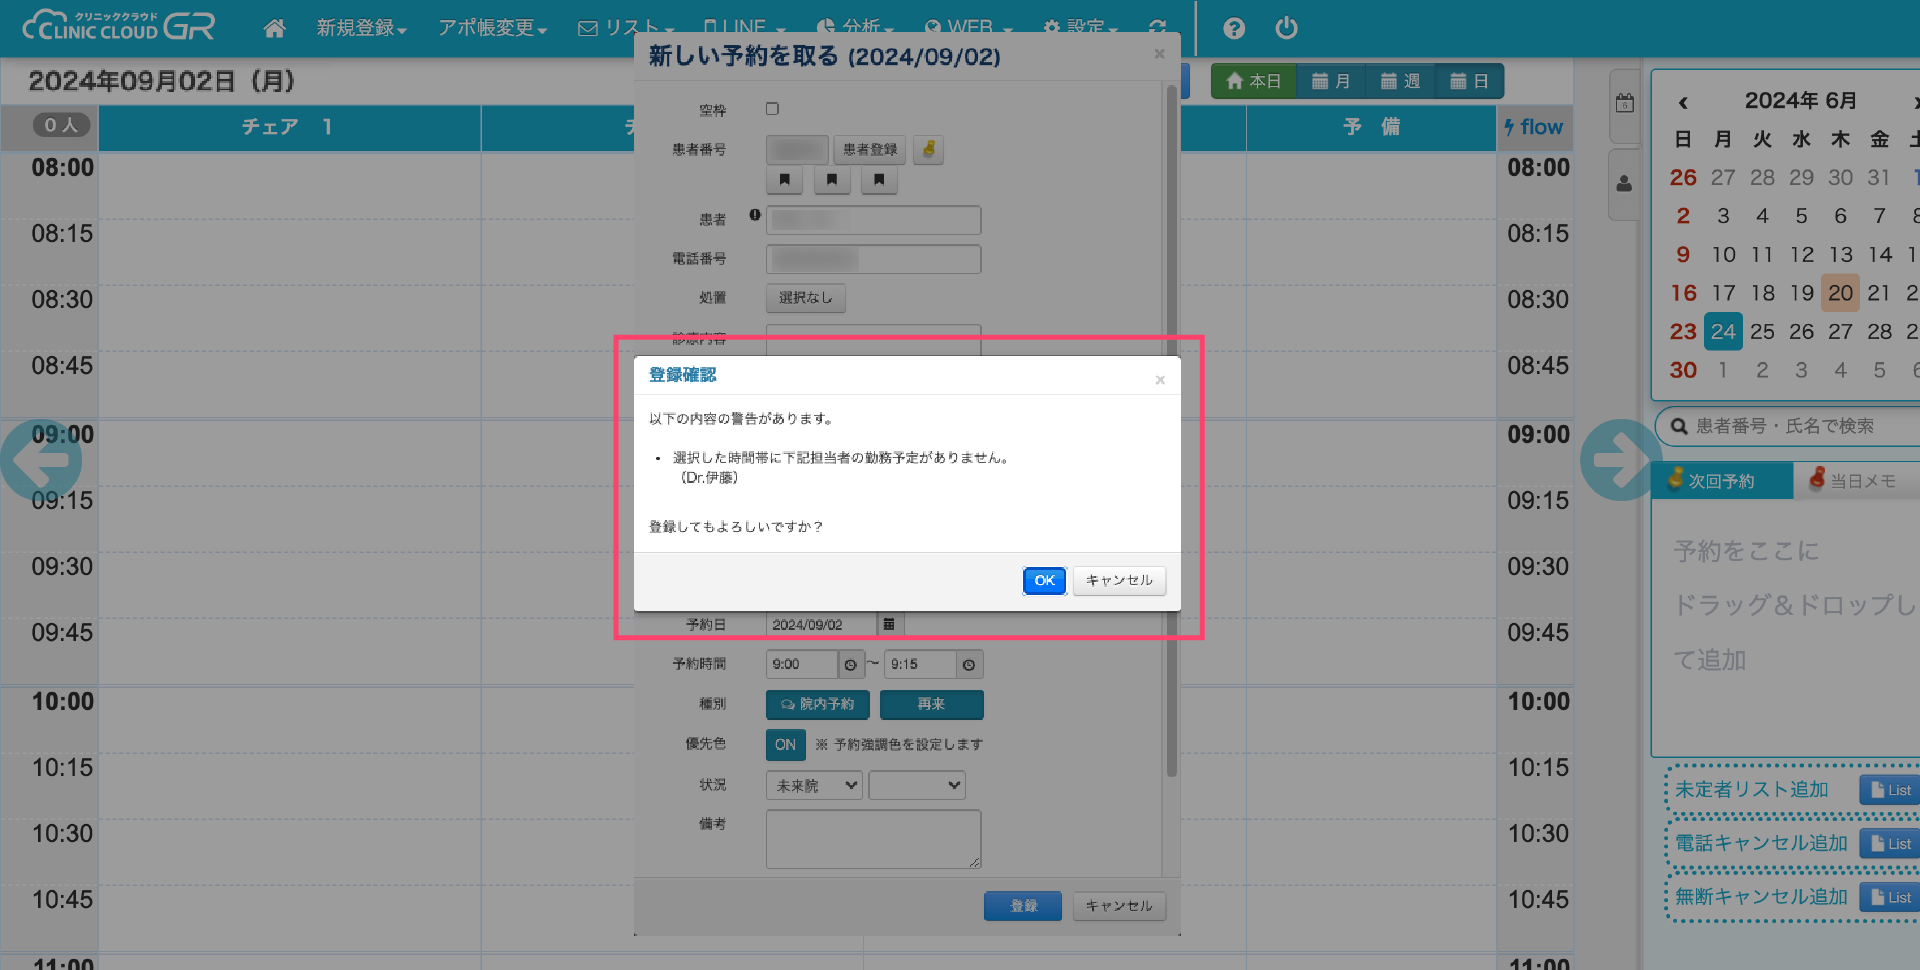Image resolution: width=1920 pixels, height=970 pixels.
Task: Toggle the 空枠 checkbox
Action: (772, 109)
